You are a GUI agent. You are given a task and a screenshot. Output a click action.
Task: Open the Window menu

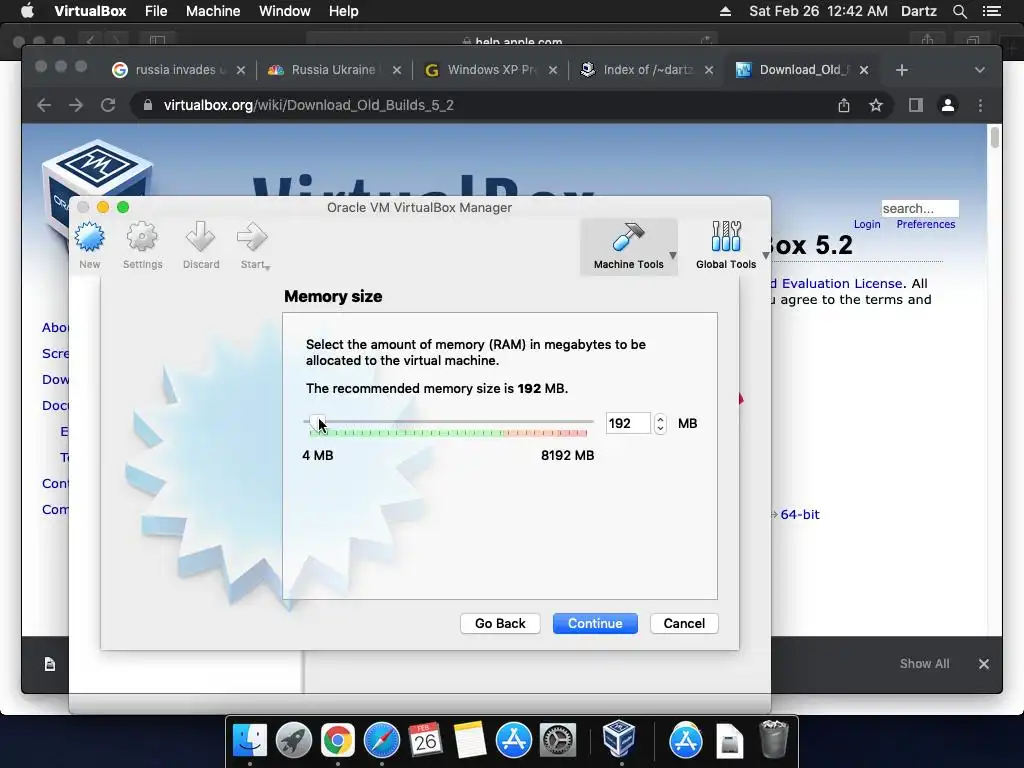pyautogui.click(x=285, y=11)
